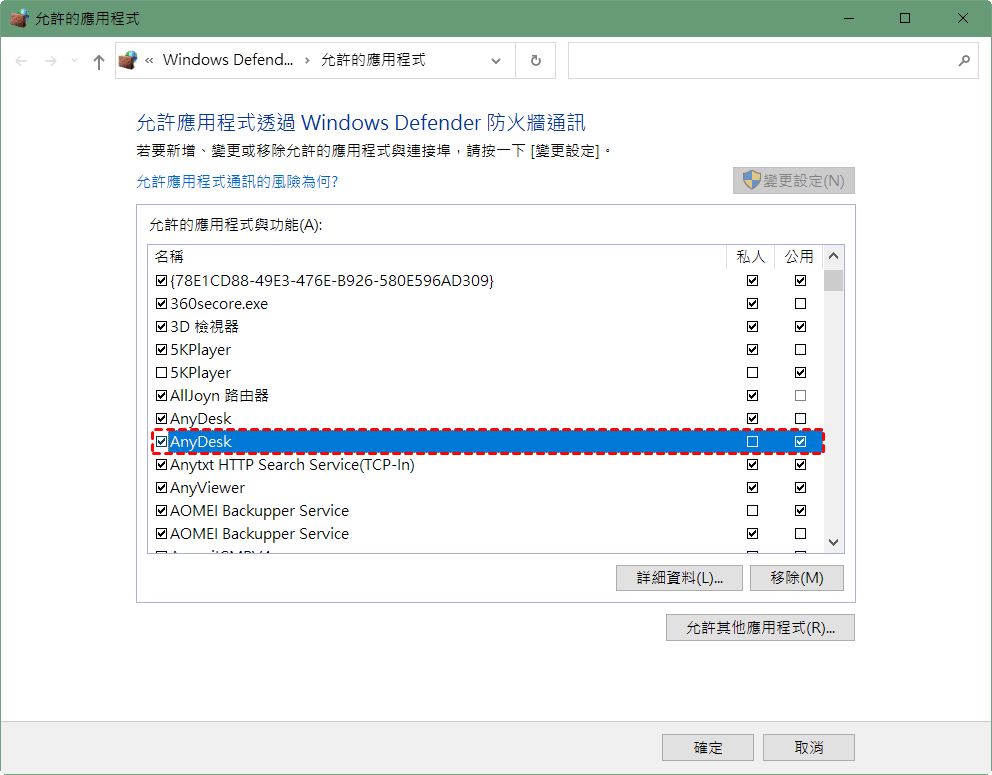Image resolution: width=992 pixels, height=775 pixels.
Task: Open recent locations dropdown arrow
Action: [x=74, y=61]
